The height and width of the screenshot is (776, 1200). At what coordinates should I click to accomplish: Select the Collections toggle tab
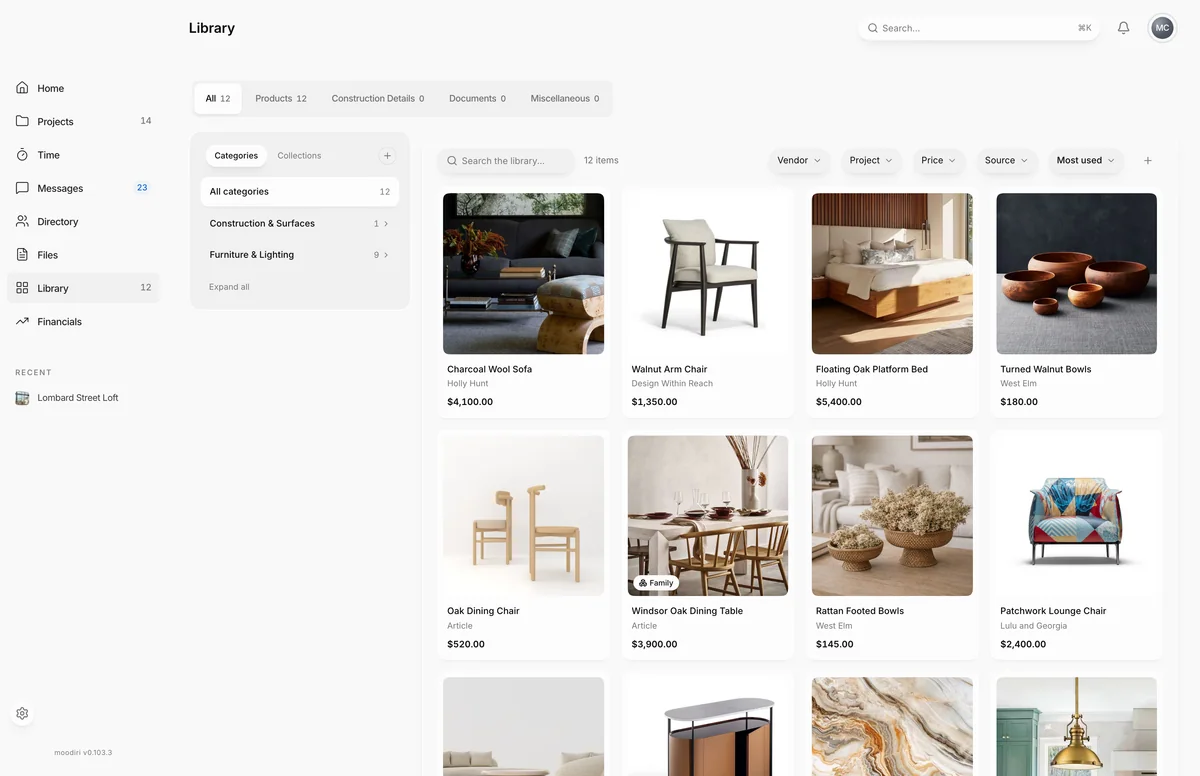tap(299, 155)
